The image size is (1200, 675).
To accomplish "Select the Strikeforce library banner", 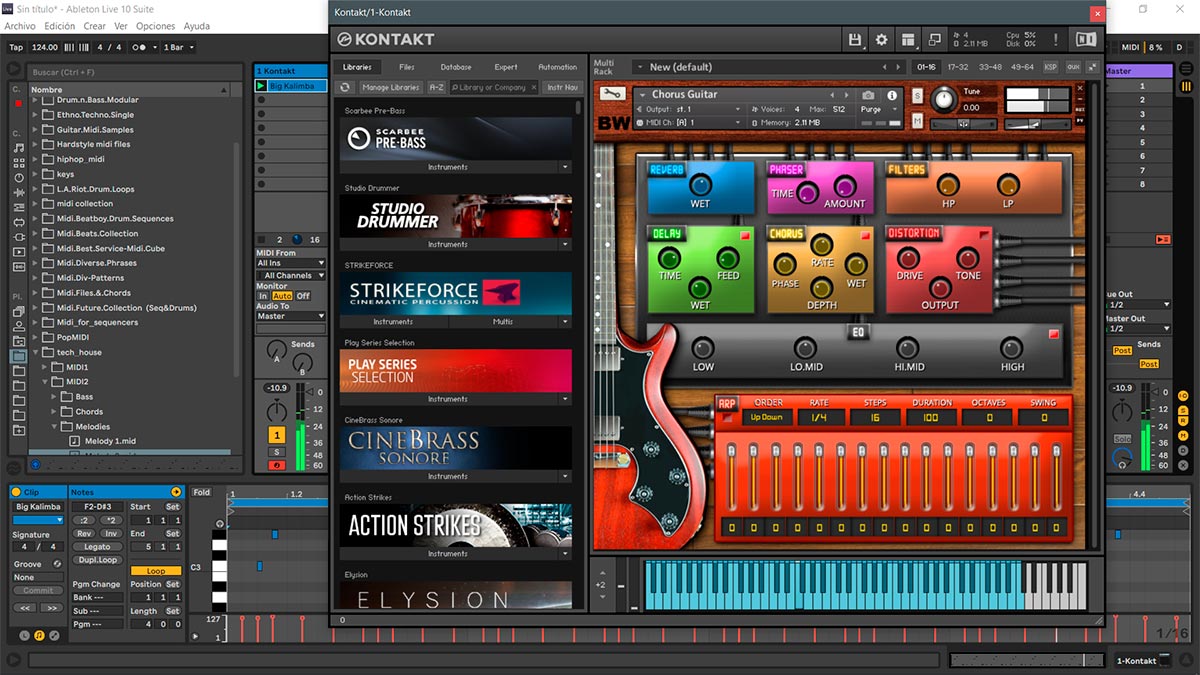I will coord(456,293).
